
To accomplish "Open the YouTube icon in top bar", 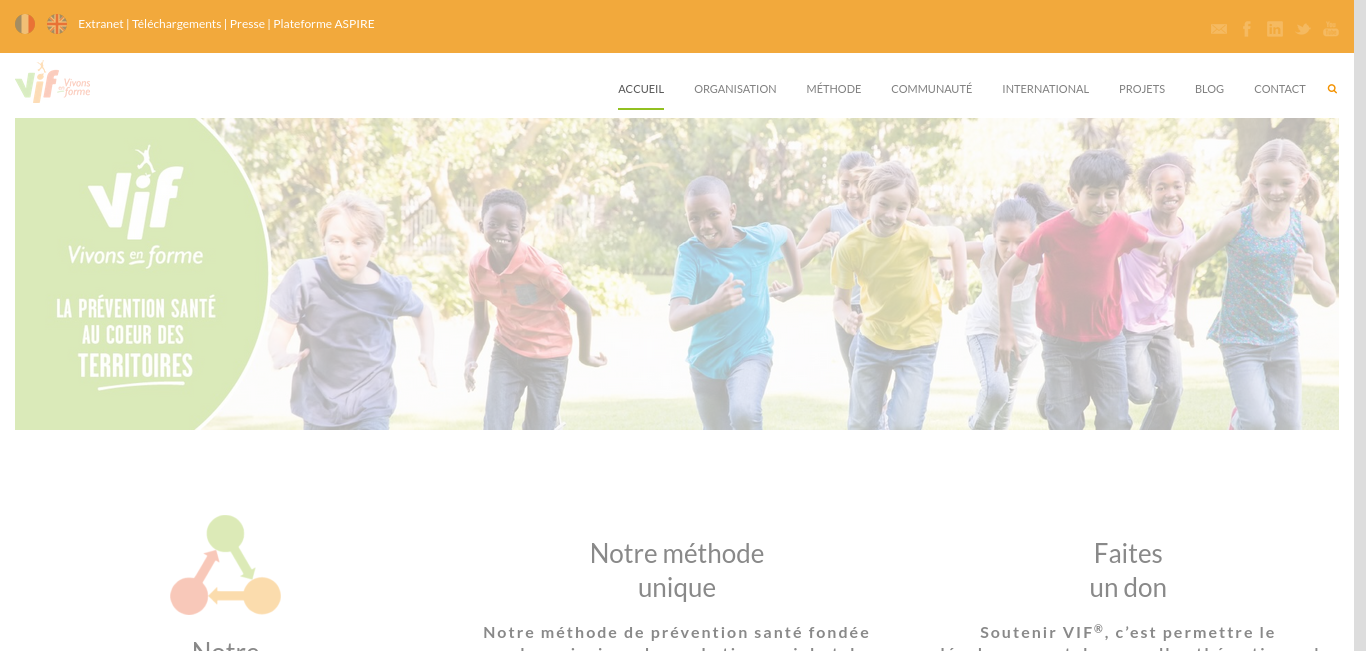I will click(x=1330, y=29).
